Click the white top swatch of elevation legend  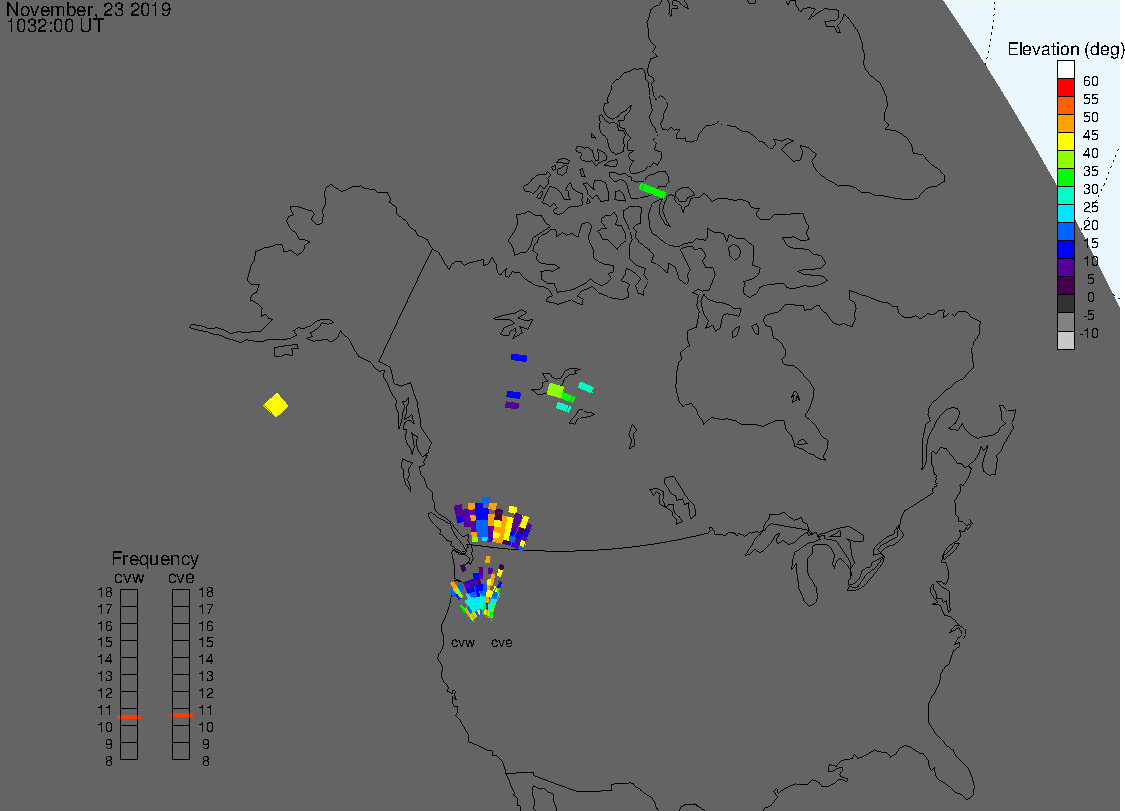(x=1065, y=70)
